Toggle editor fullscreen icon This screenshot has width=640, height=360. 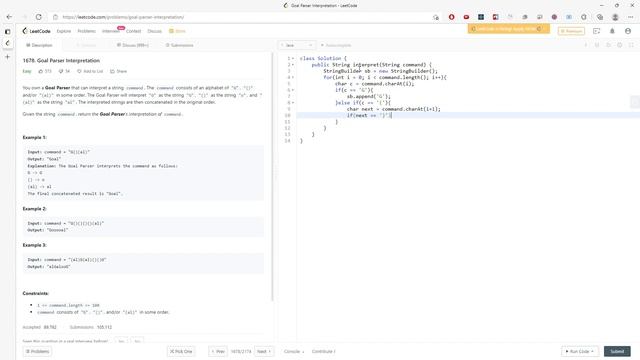click(631, 45)
